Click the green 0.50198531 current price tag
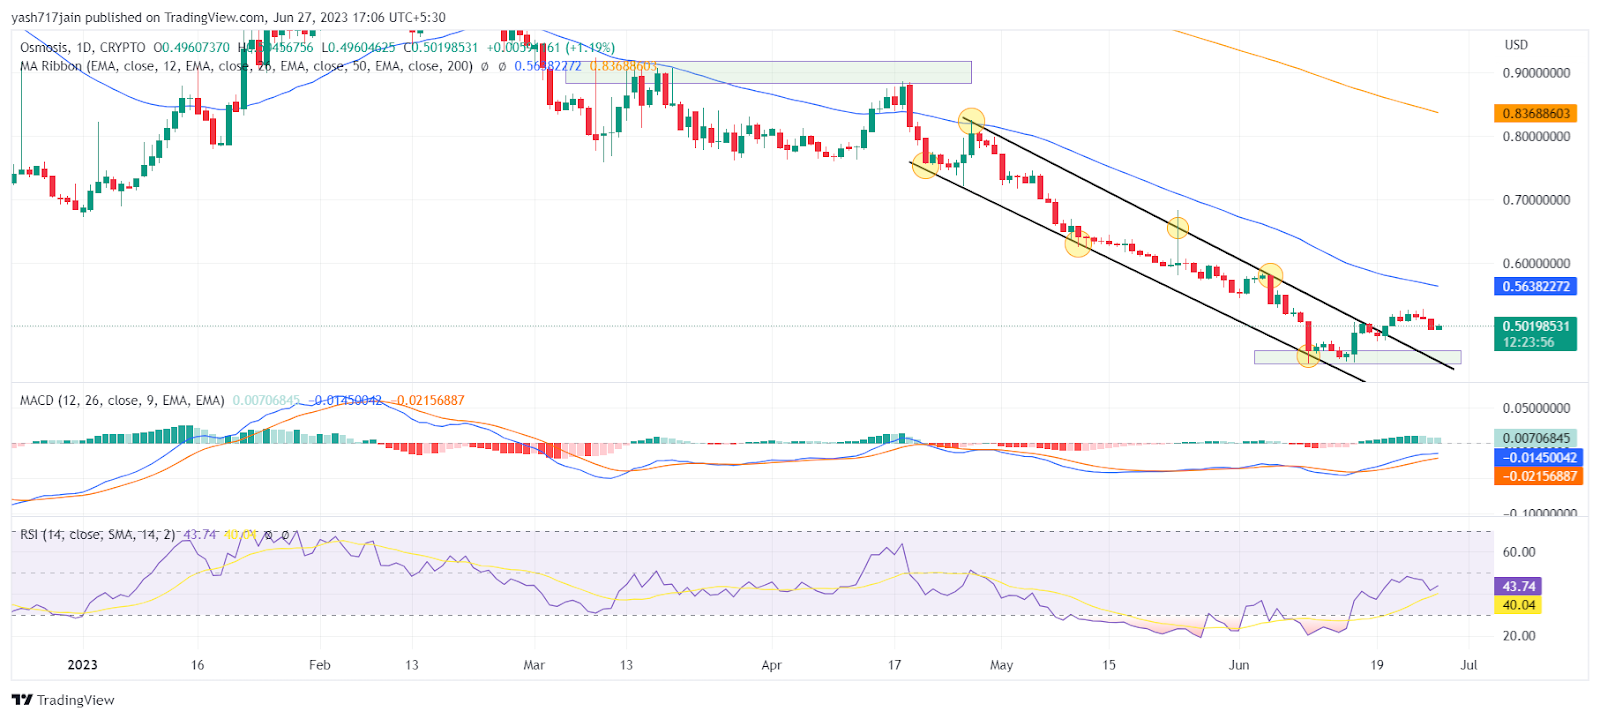Viewport: 1600px width, 719px height. (1535, 326)
